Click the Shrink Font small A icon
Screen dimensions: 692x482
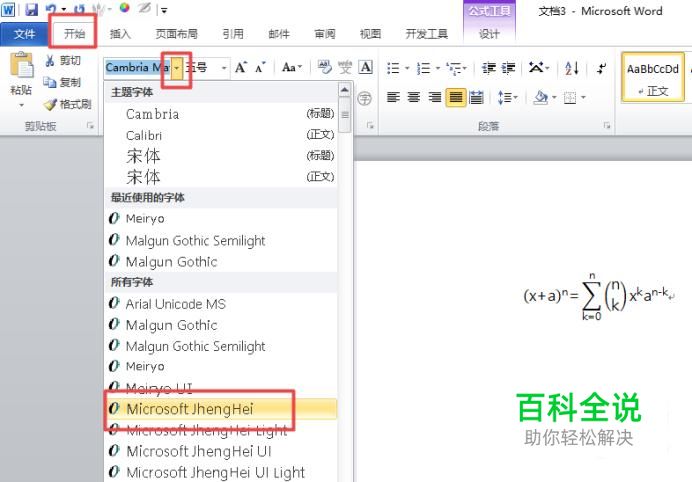pyautogui.click(x=260, y=68)
